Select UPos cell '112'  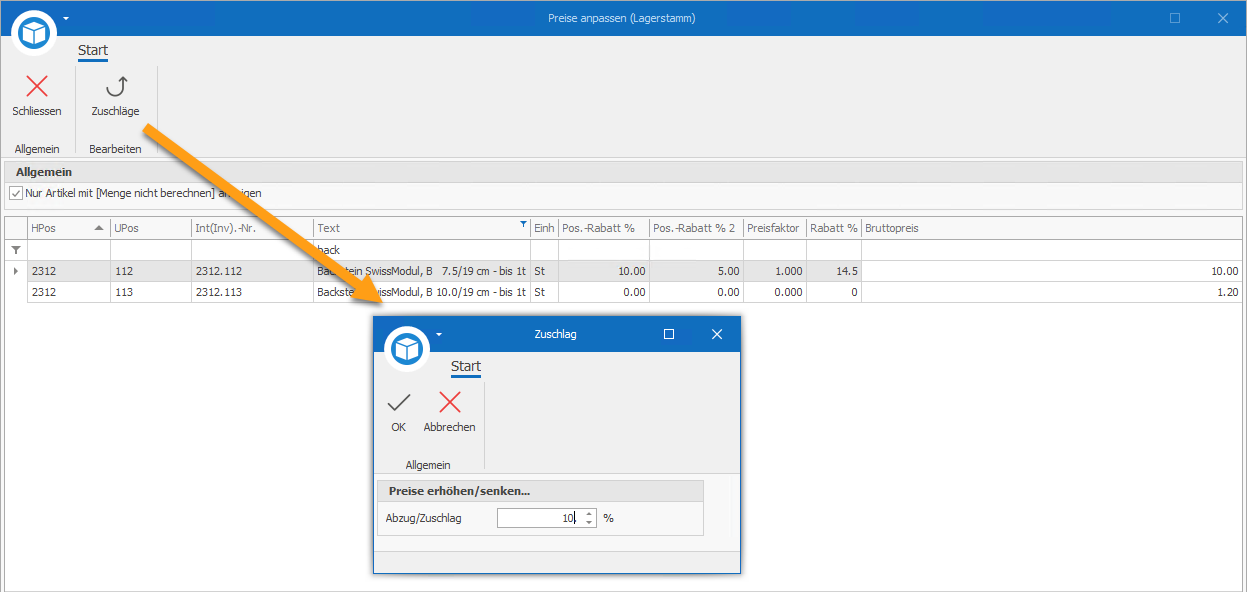tap(151, 271)
